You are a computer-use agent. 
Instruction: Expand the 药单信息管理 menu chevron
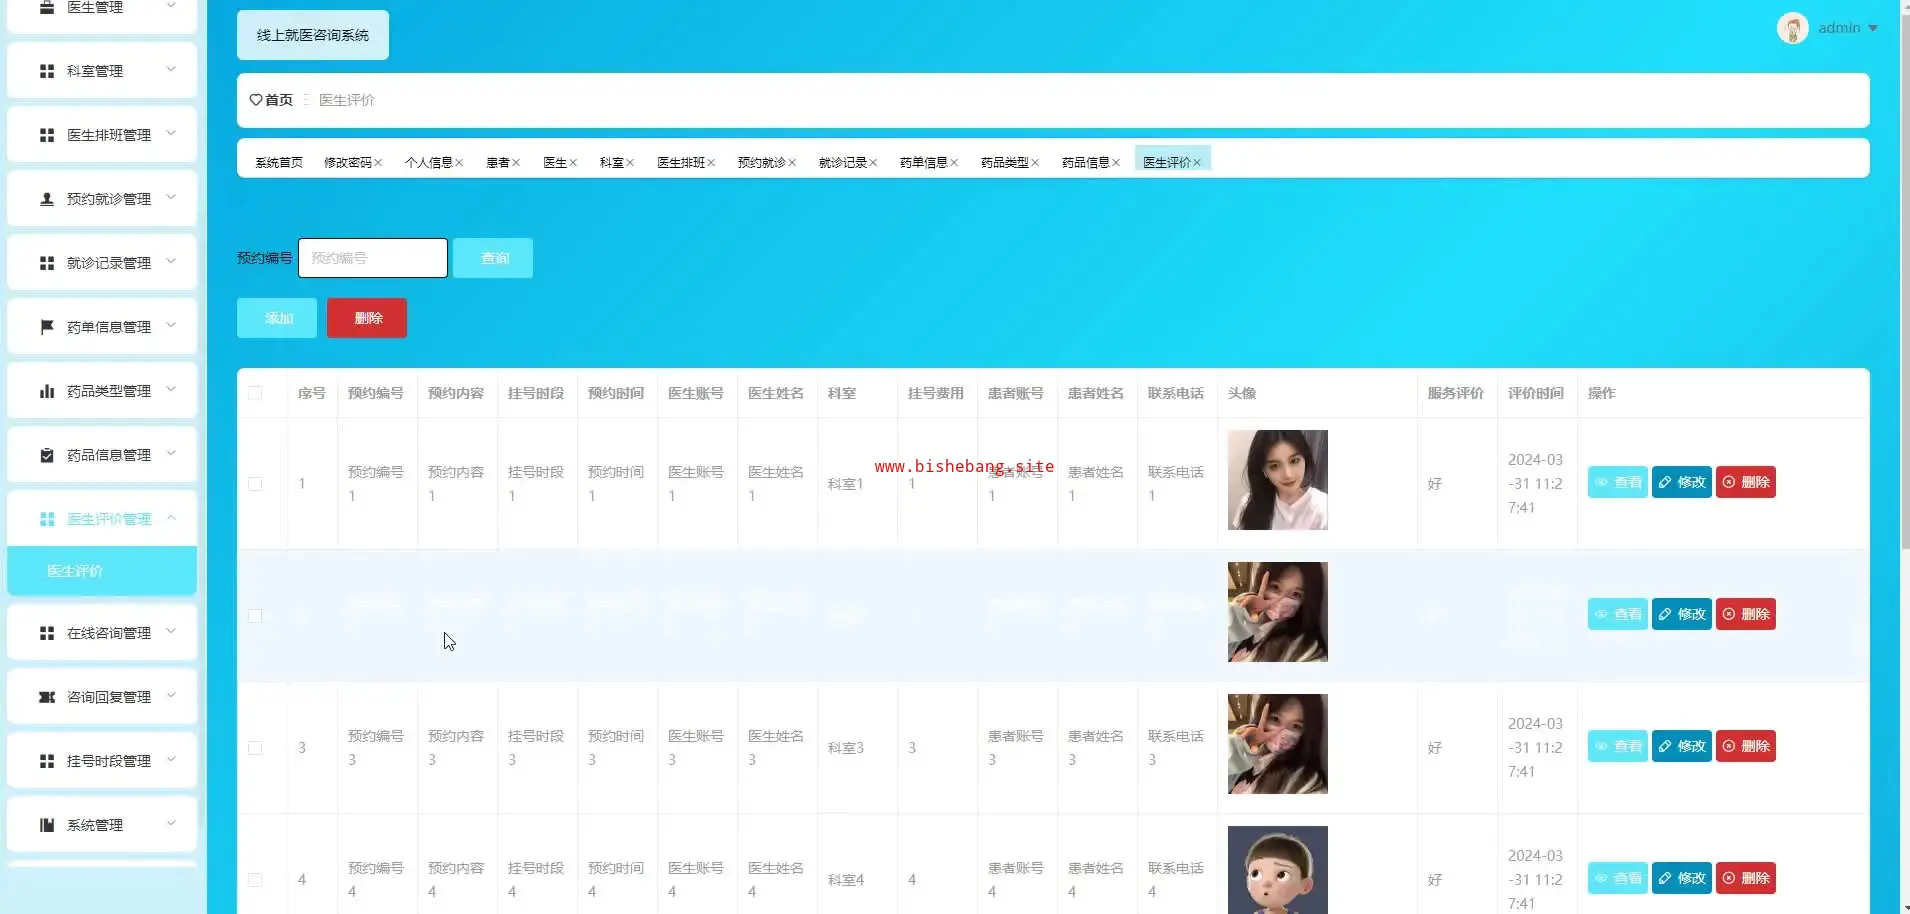click(171, 326)
